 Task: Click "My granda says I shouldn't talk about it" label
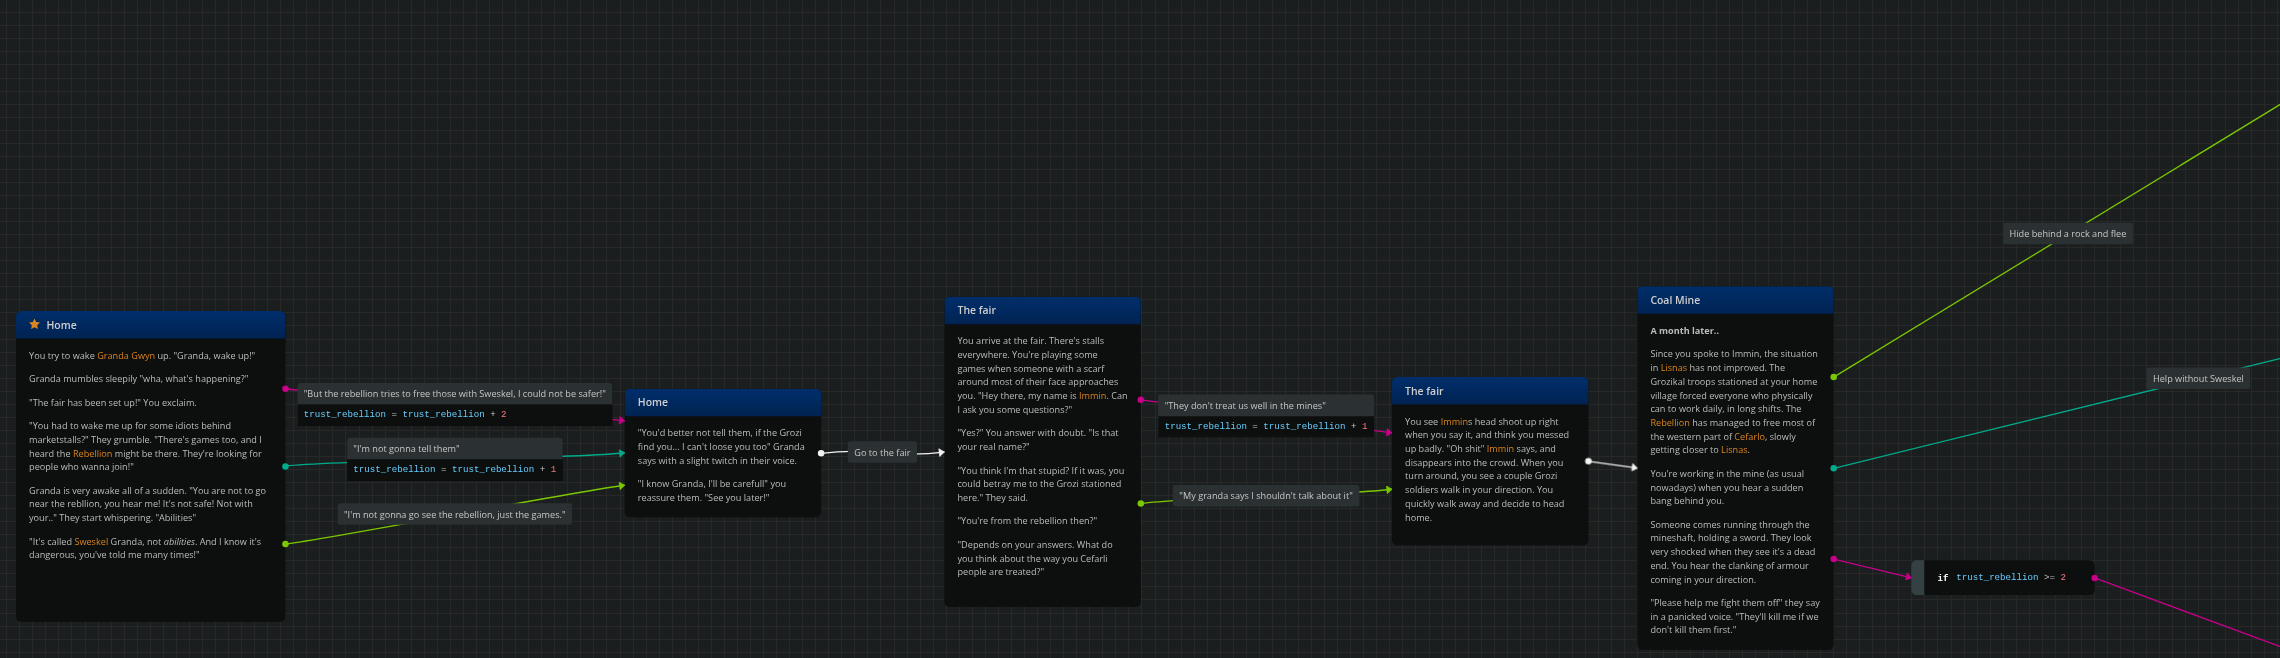[x=1265, y=496]
